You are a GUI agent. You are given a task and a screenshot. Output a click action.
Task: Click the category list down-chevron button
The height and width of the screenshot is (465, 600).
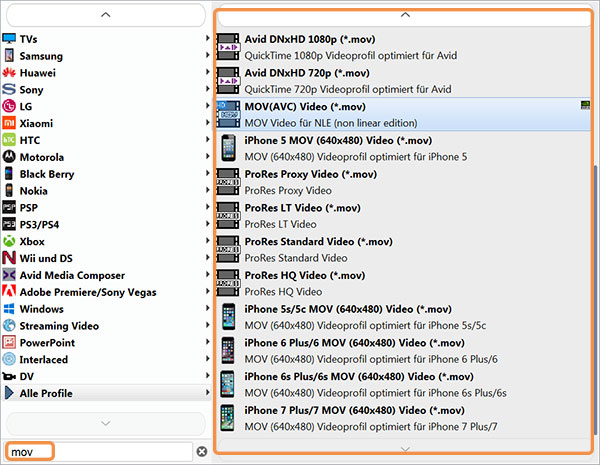pyautogui.click(x=106, y=423)
